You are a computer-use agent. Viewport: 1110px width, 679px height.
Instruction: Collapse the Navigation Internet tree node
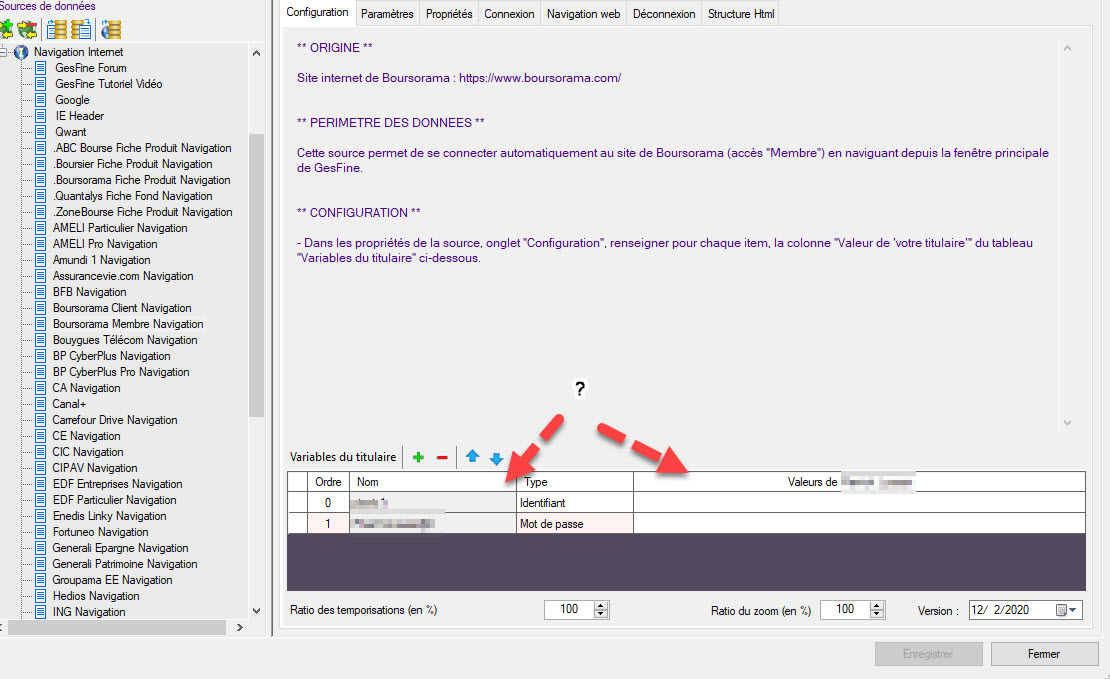pyautogui.click(x=5, y=52)
